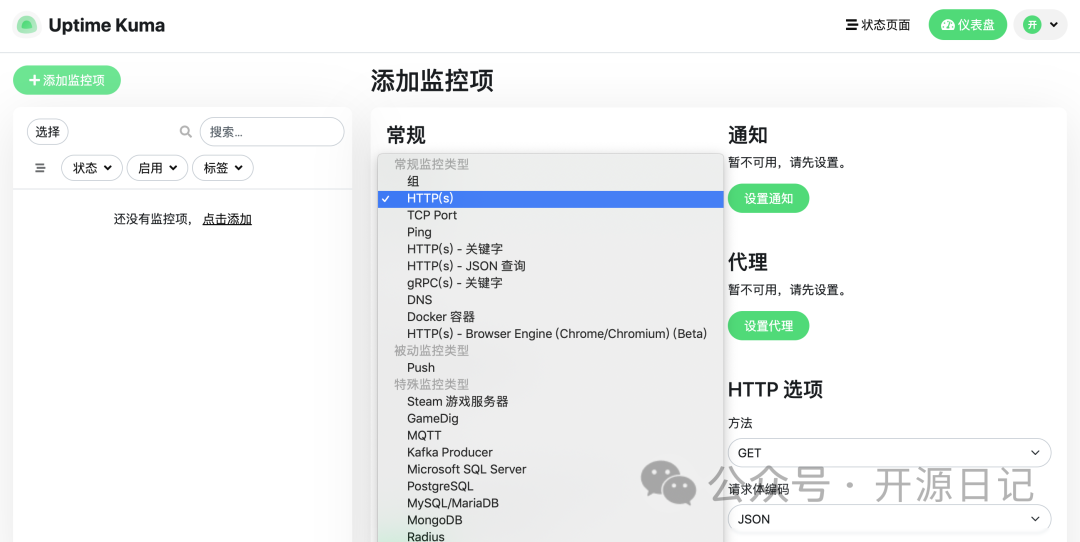Select HTTP(s) - JSON 查询 option

[551, 266]
